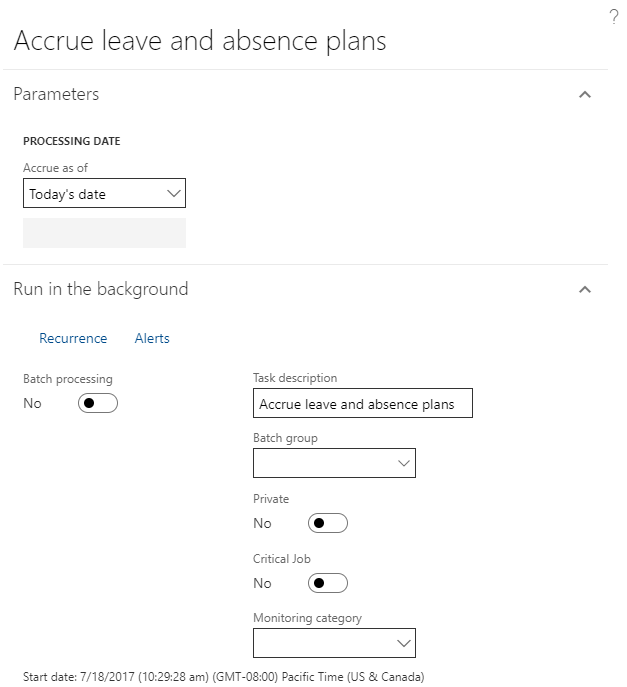This screenshot has width=627, height=687.
Task: Turn on the Private toggle
Action: point(328,523)
